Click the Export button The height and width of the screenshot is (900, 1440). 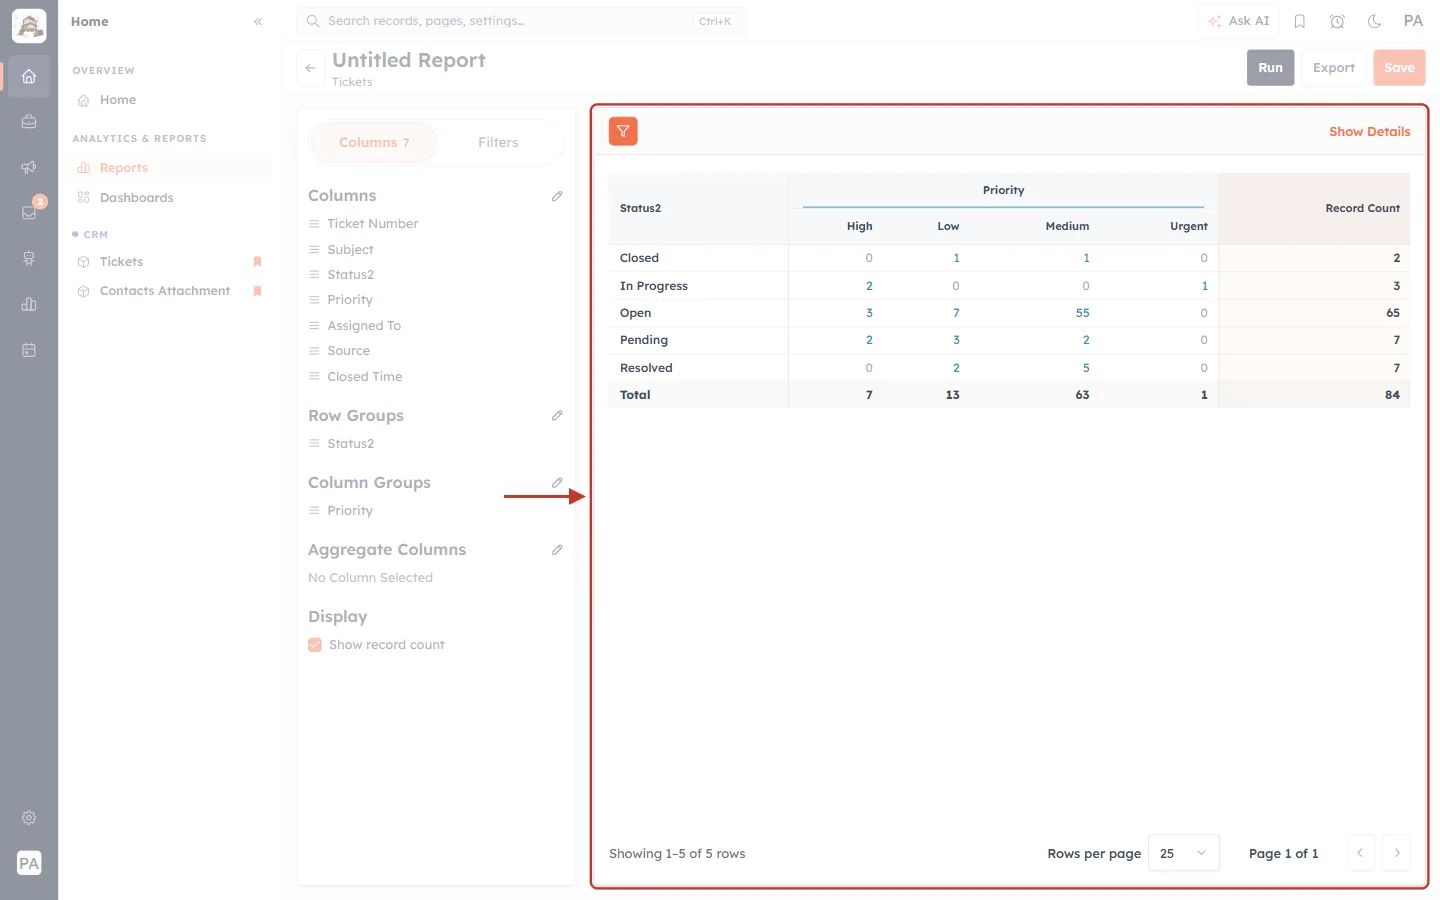pyautogui.click(x=1334, y=68)
